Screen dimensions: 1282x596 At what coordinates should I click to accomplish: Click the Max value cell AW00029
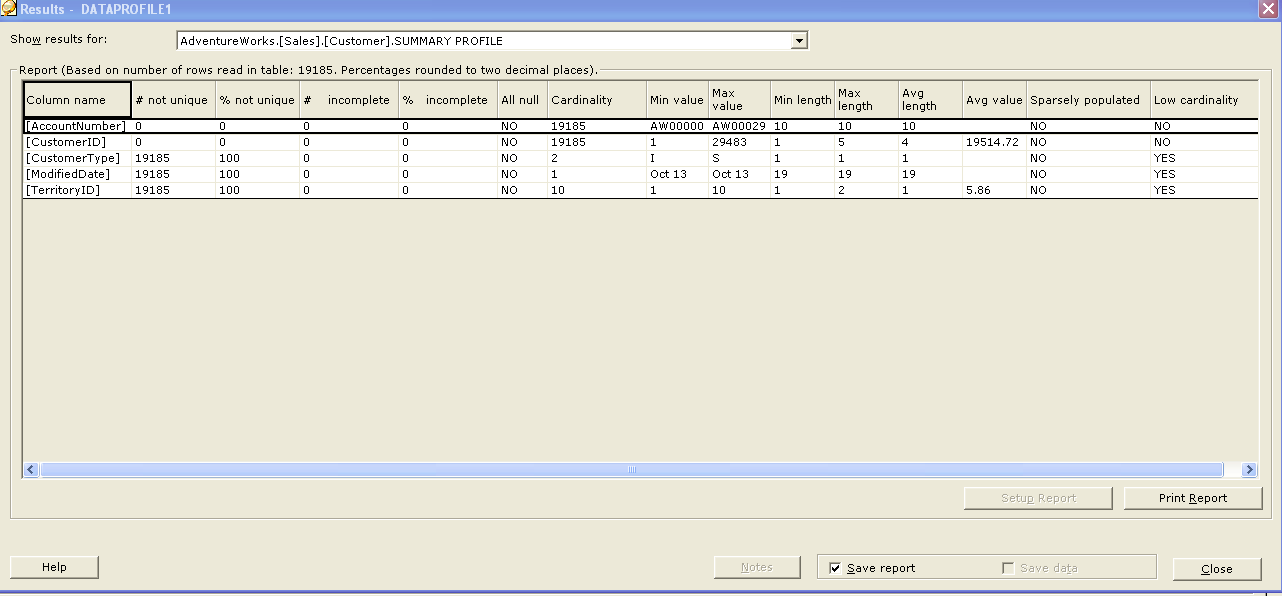[x=739, y=126]
